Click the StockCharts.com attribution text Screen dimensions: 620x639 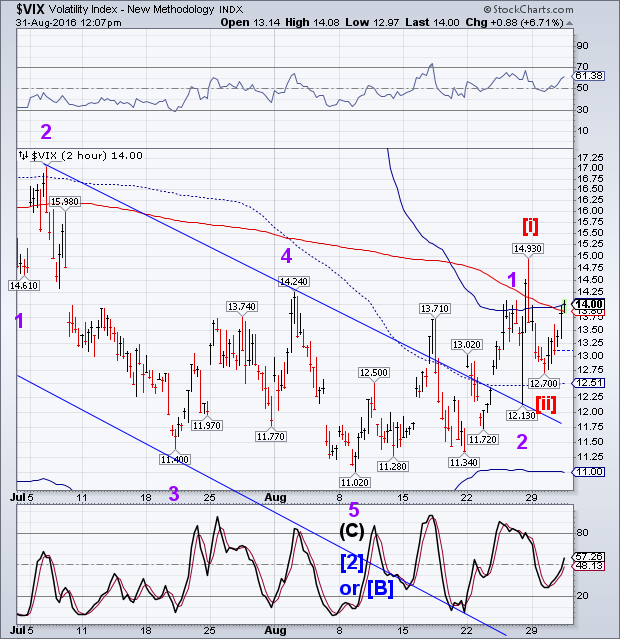coord(528,9)
